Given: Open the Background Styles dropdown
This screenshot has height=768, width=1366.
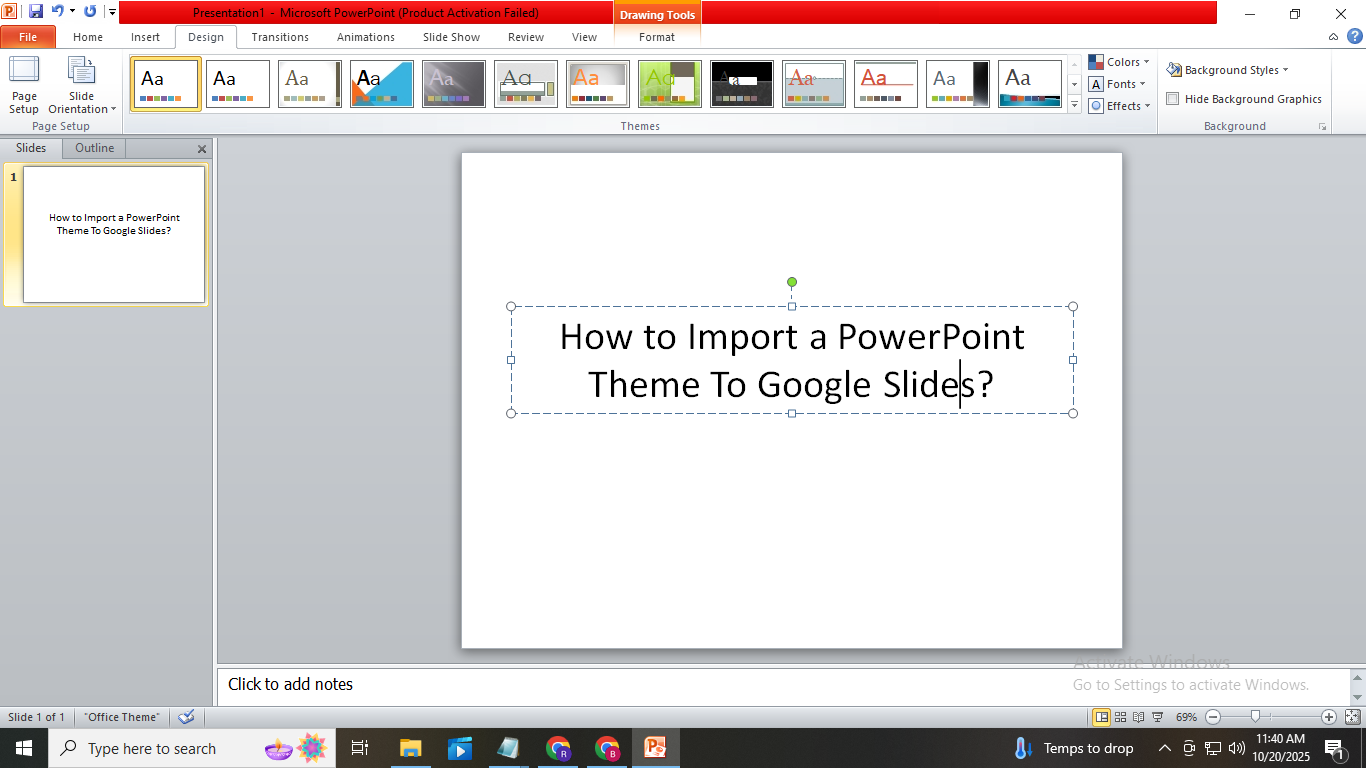Looking at the screenshot, I should click(x=1228, y=70).
